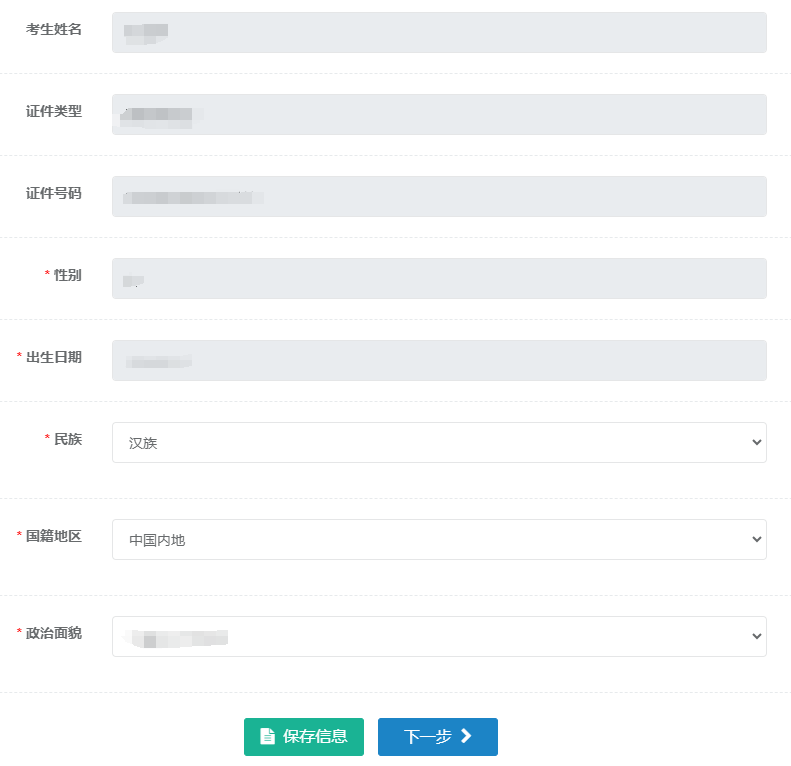Click the 证件号码 label
The image size is (791, 766).
coord(54,193)
